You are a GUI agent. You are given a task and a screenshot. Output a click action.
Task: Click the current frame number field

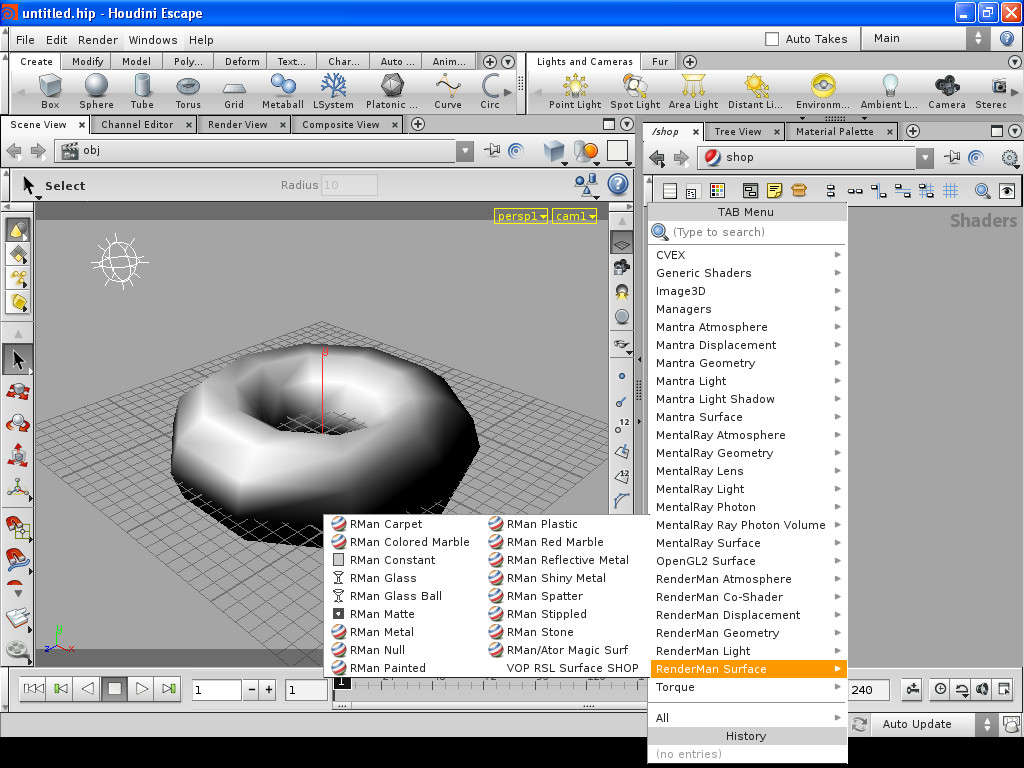pyautogui.click(x=216, y=690)
